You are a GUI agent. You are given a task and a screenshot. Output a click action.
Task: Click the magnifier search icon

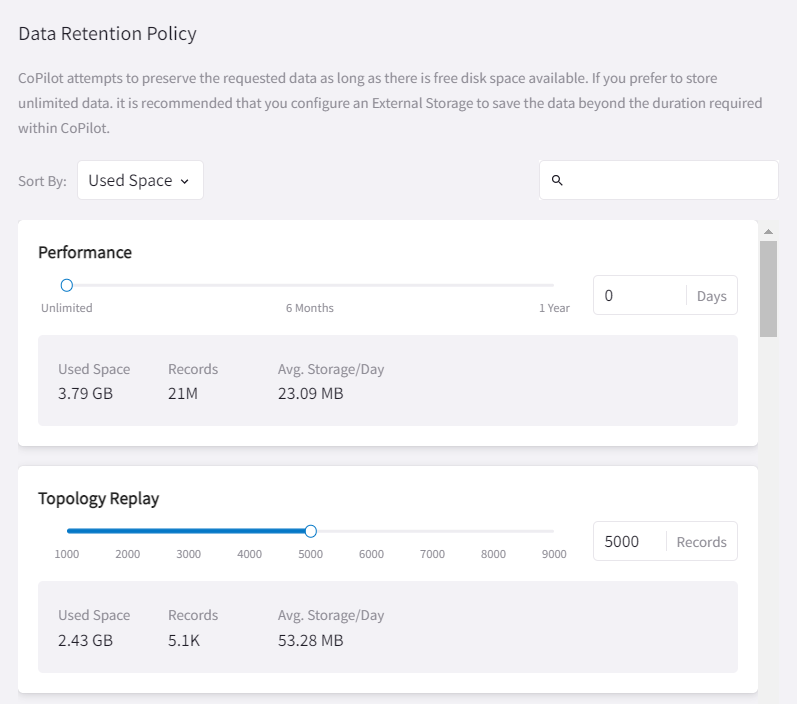coord(558,181)
